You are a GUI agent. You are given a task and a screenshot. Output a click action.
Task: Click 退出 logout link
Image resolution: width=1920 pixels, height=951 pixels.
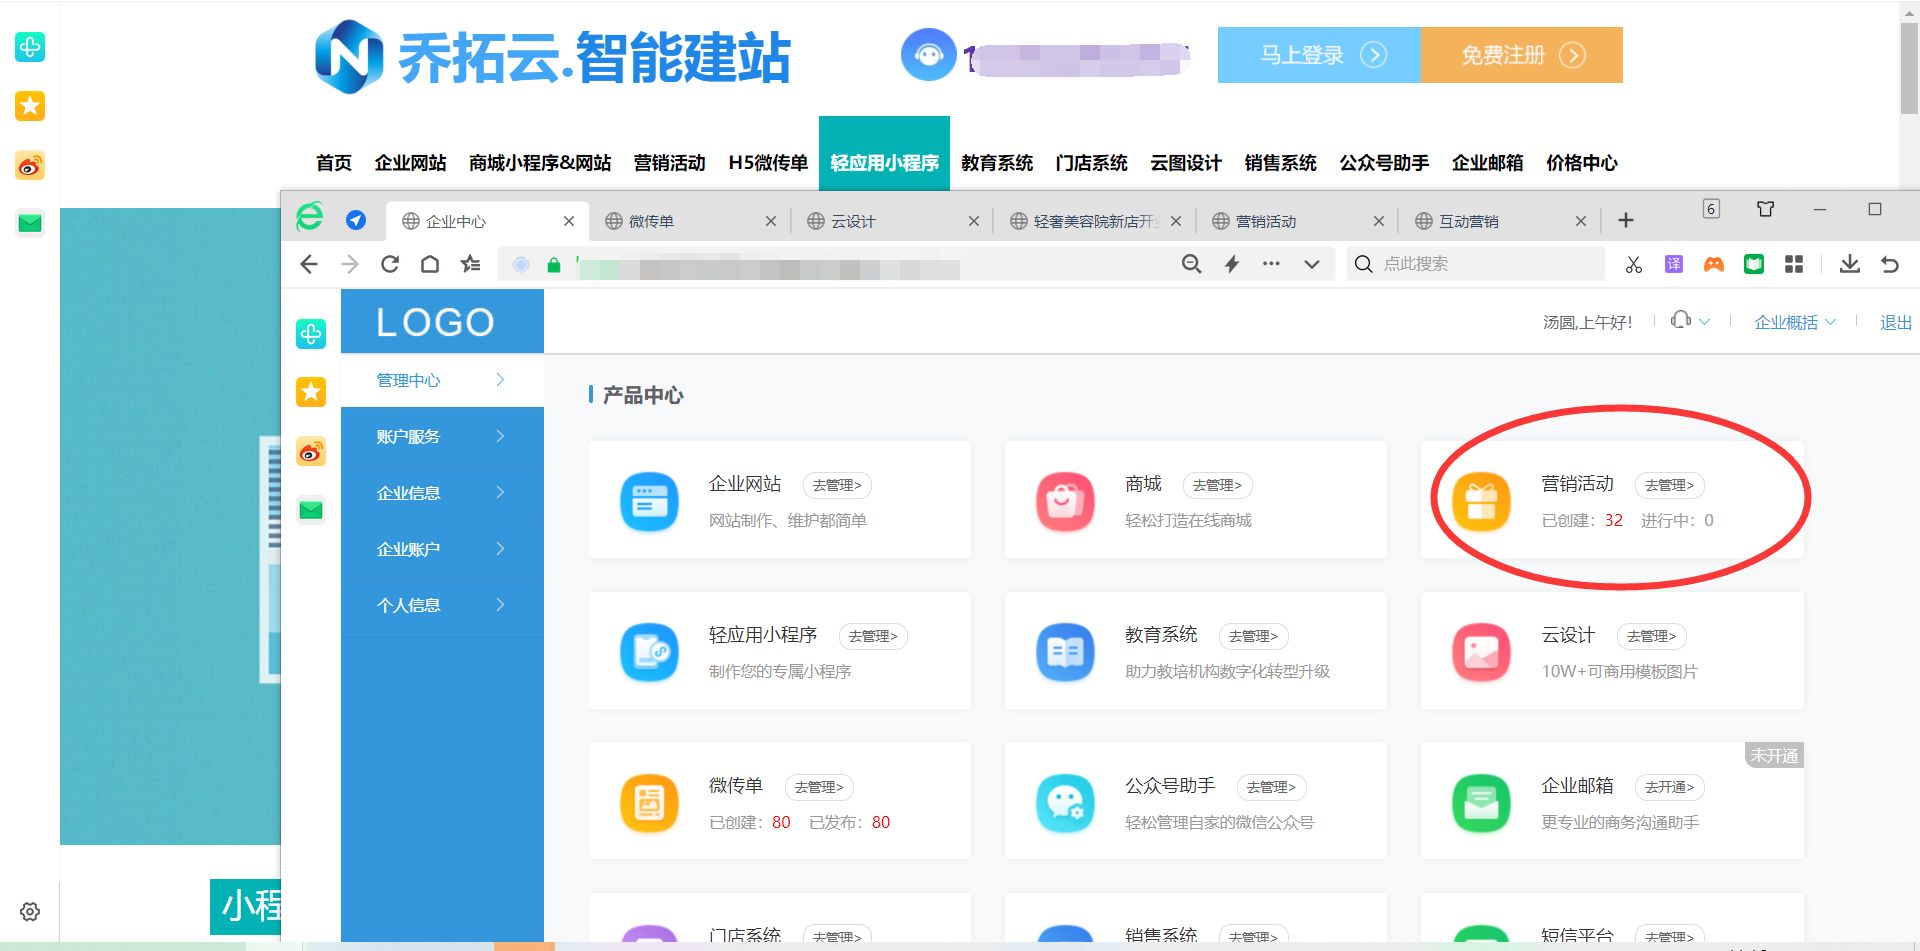coord(1895,322)
